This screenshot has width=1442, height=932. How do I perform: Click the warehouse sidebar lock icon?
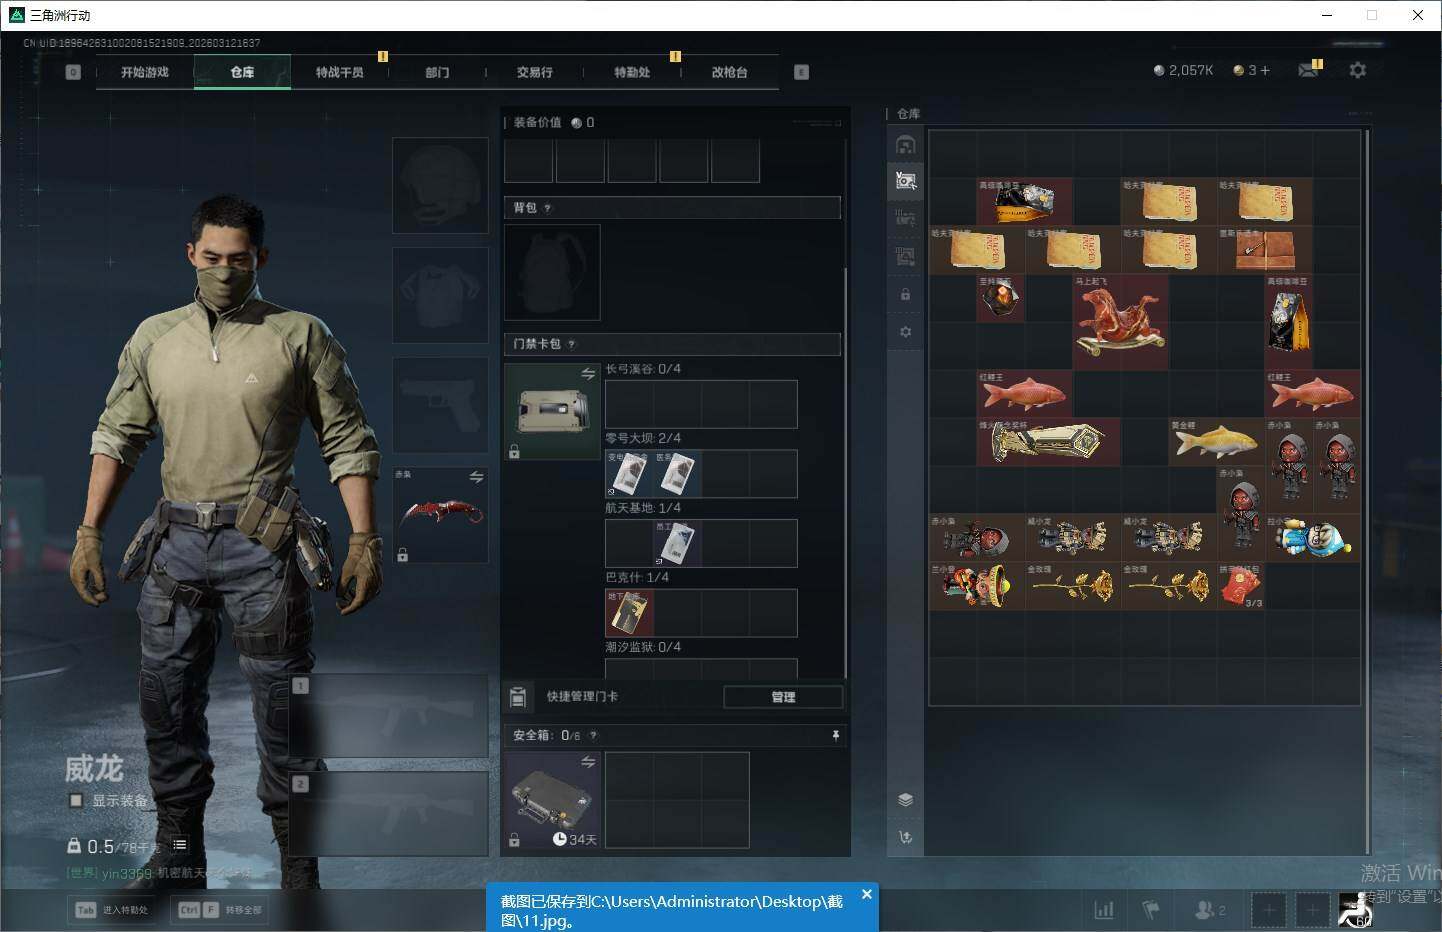[905, 294]
